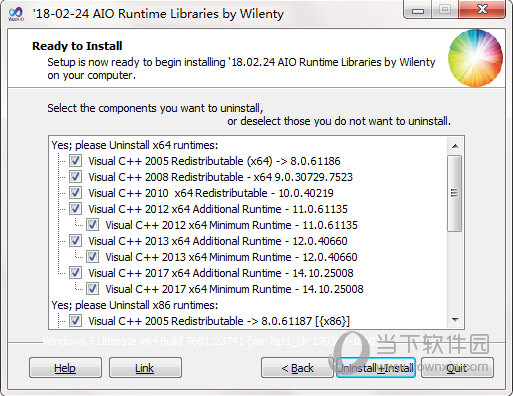Uncheck Visual C++ 2005 Redistributable (x64) 8.0.61186

75,161
